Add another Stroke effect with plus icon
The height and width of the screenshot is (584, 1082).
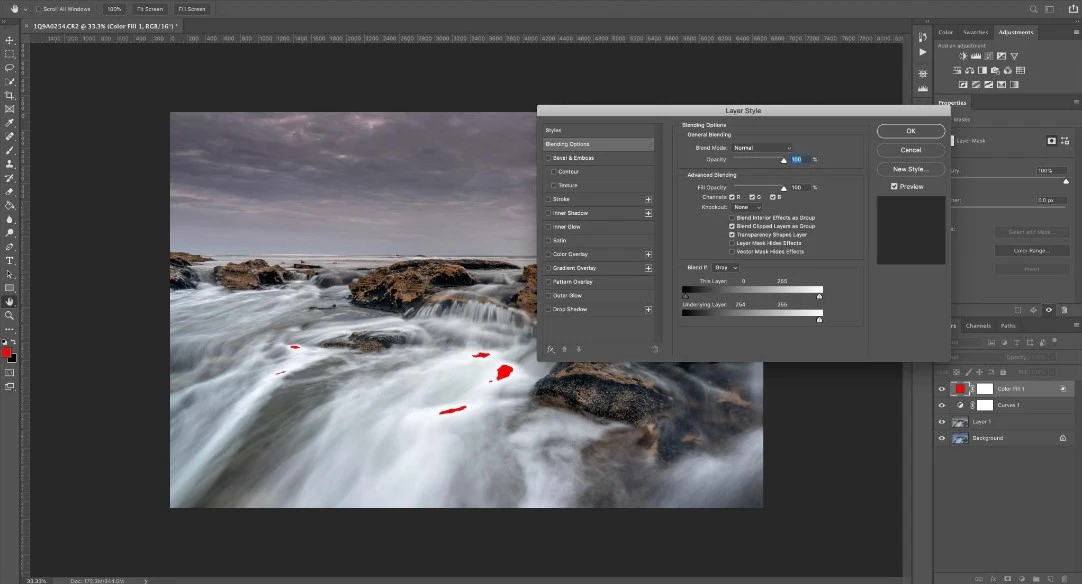648,199
